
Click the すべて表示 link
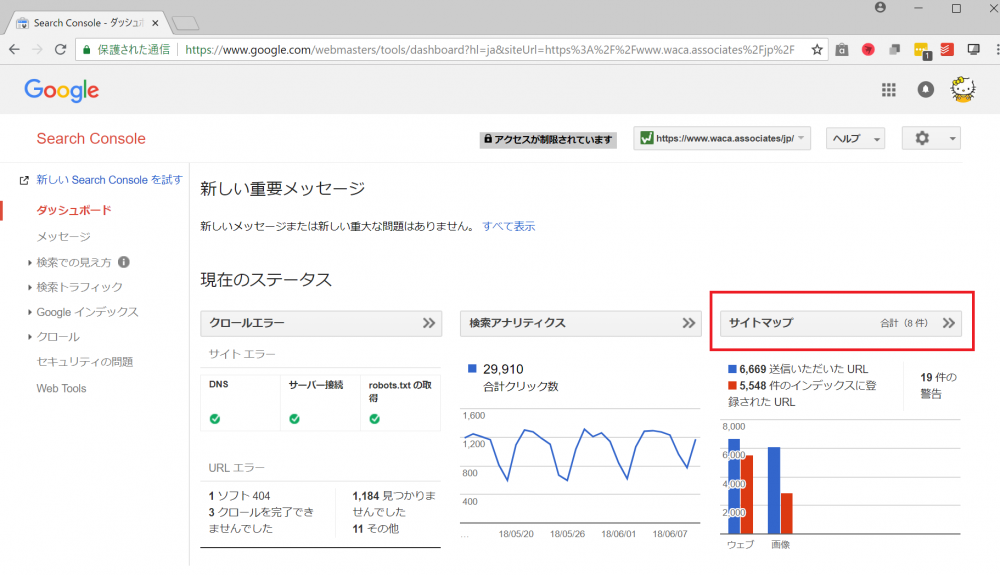pos(508,226)
